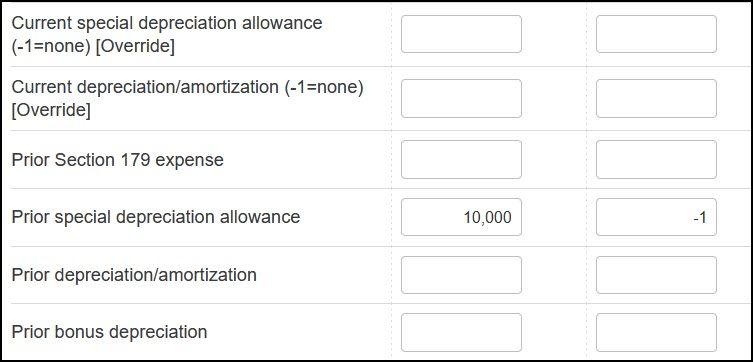Click the Prior depreciation/amortization label

click(134, 275)
